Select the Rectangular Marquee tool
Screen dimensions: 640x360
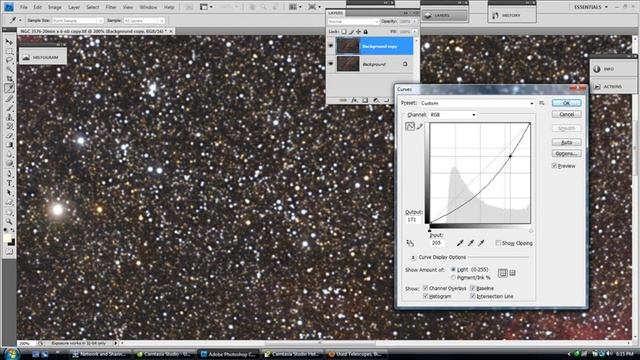point(9,51)
